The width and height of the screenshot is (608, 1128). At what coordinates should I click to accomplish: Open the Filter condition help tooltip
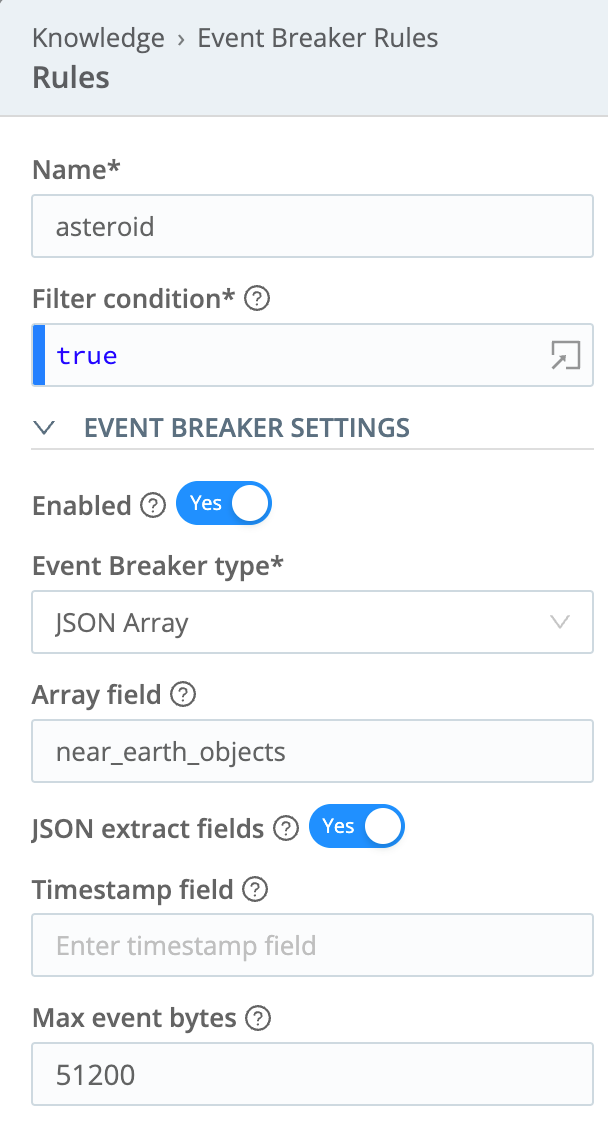tap(257, 298)
